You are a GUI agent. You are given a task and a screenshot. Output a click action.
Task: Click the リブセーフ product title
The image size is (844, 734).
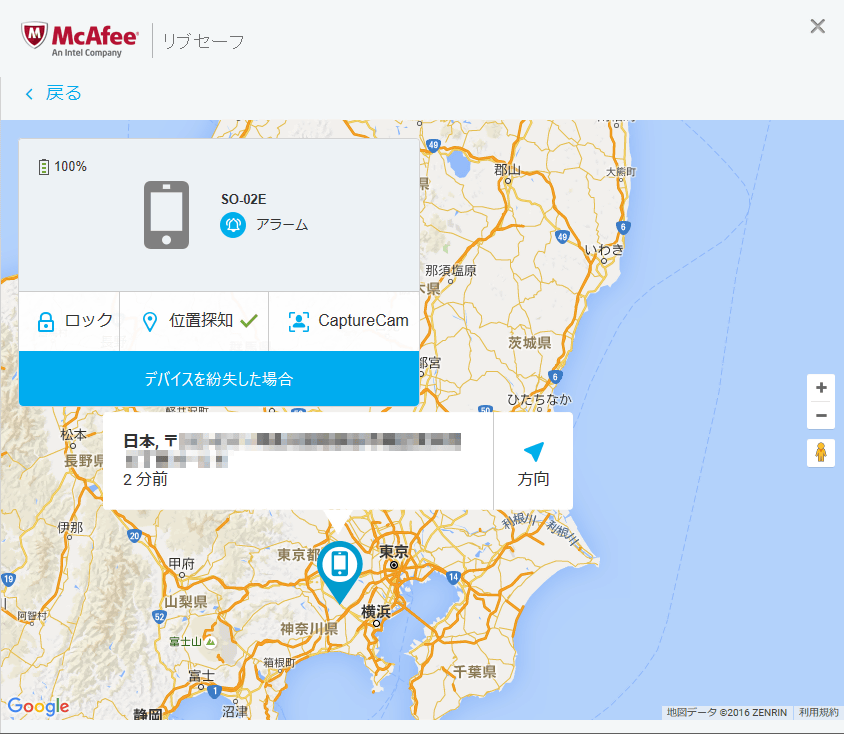203,41
